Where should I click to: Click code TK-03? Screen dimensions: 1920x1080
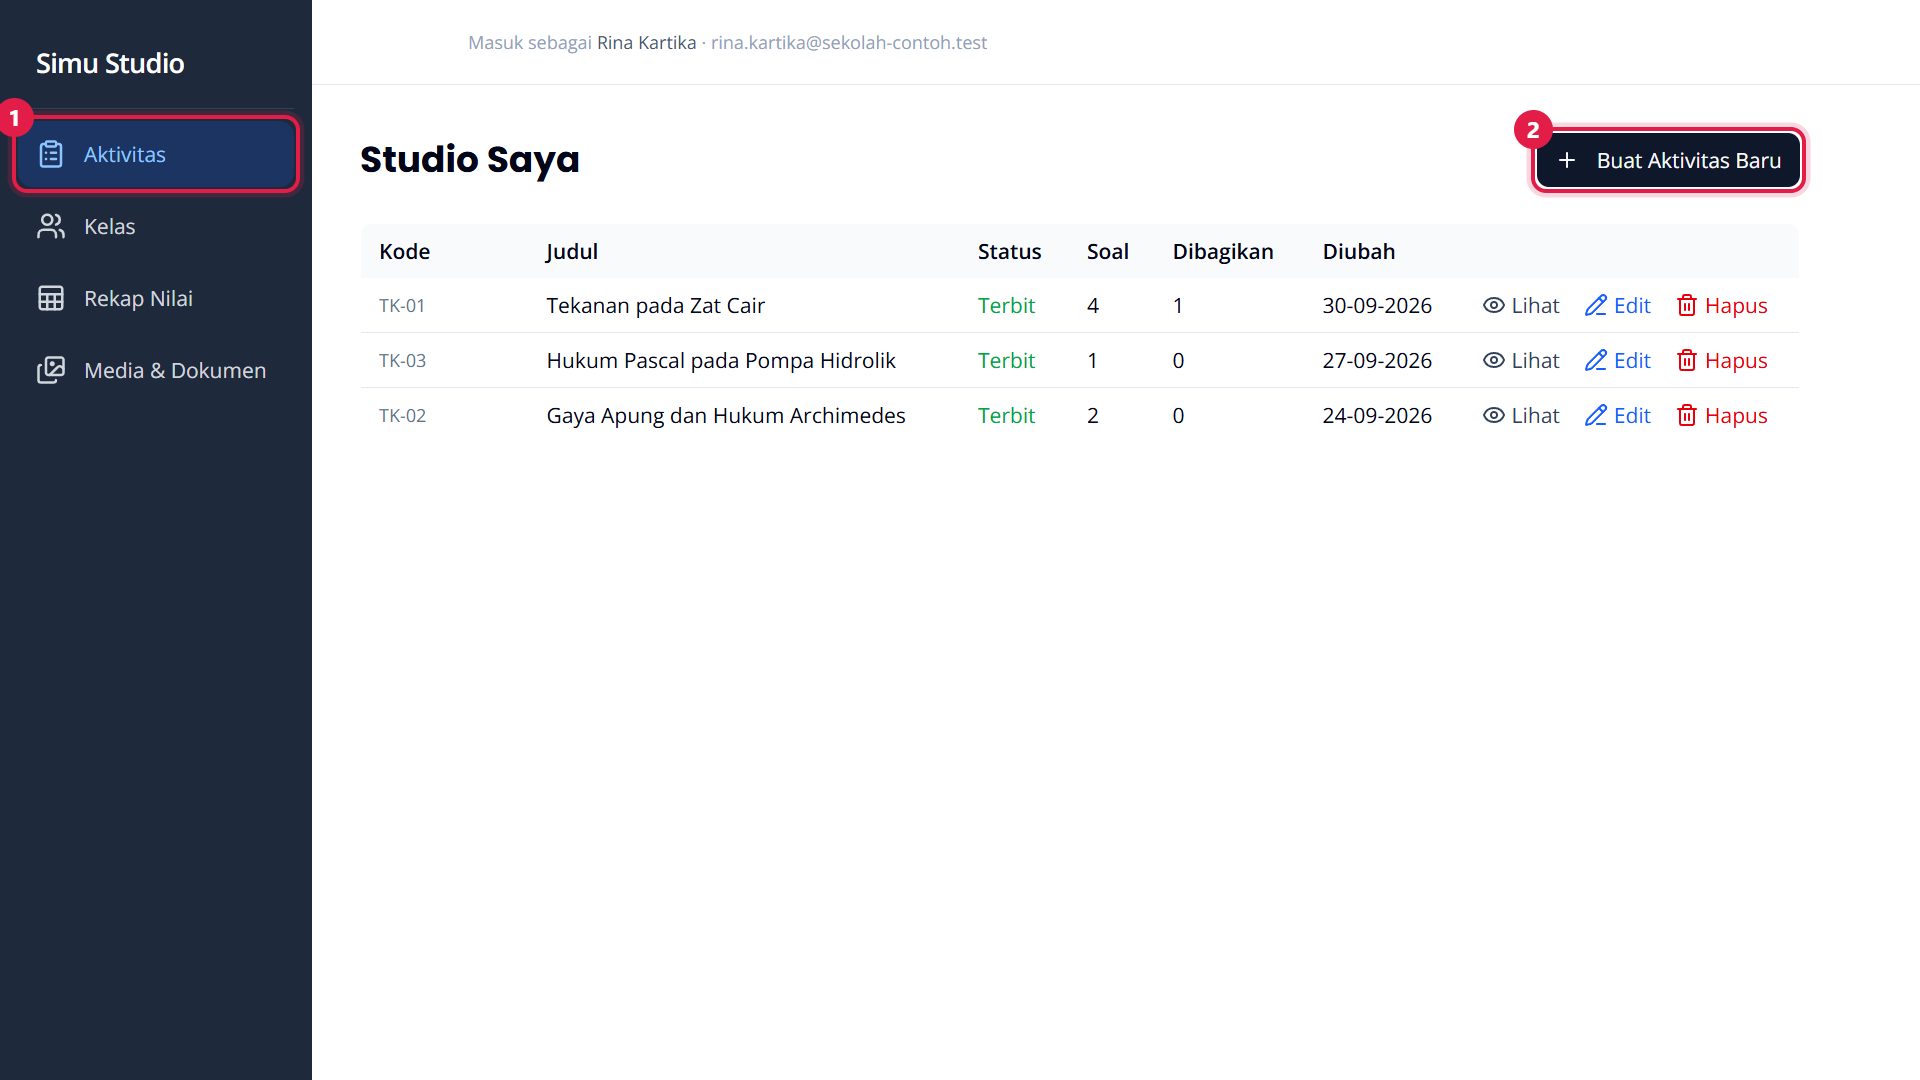[402, 360]
